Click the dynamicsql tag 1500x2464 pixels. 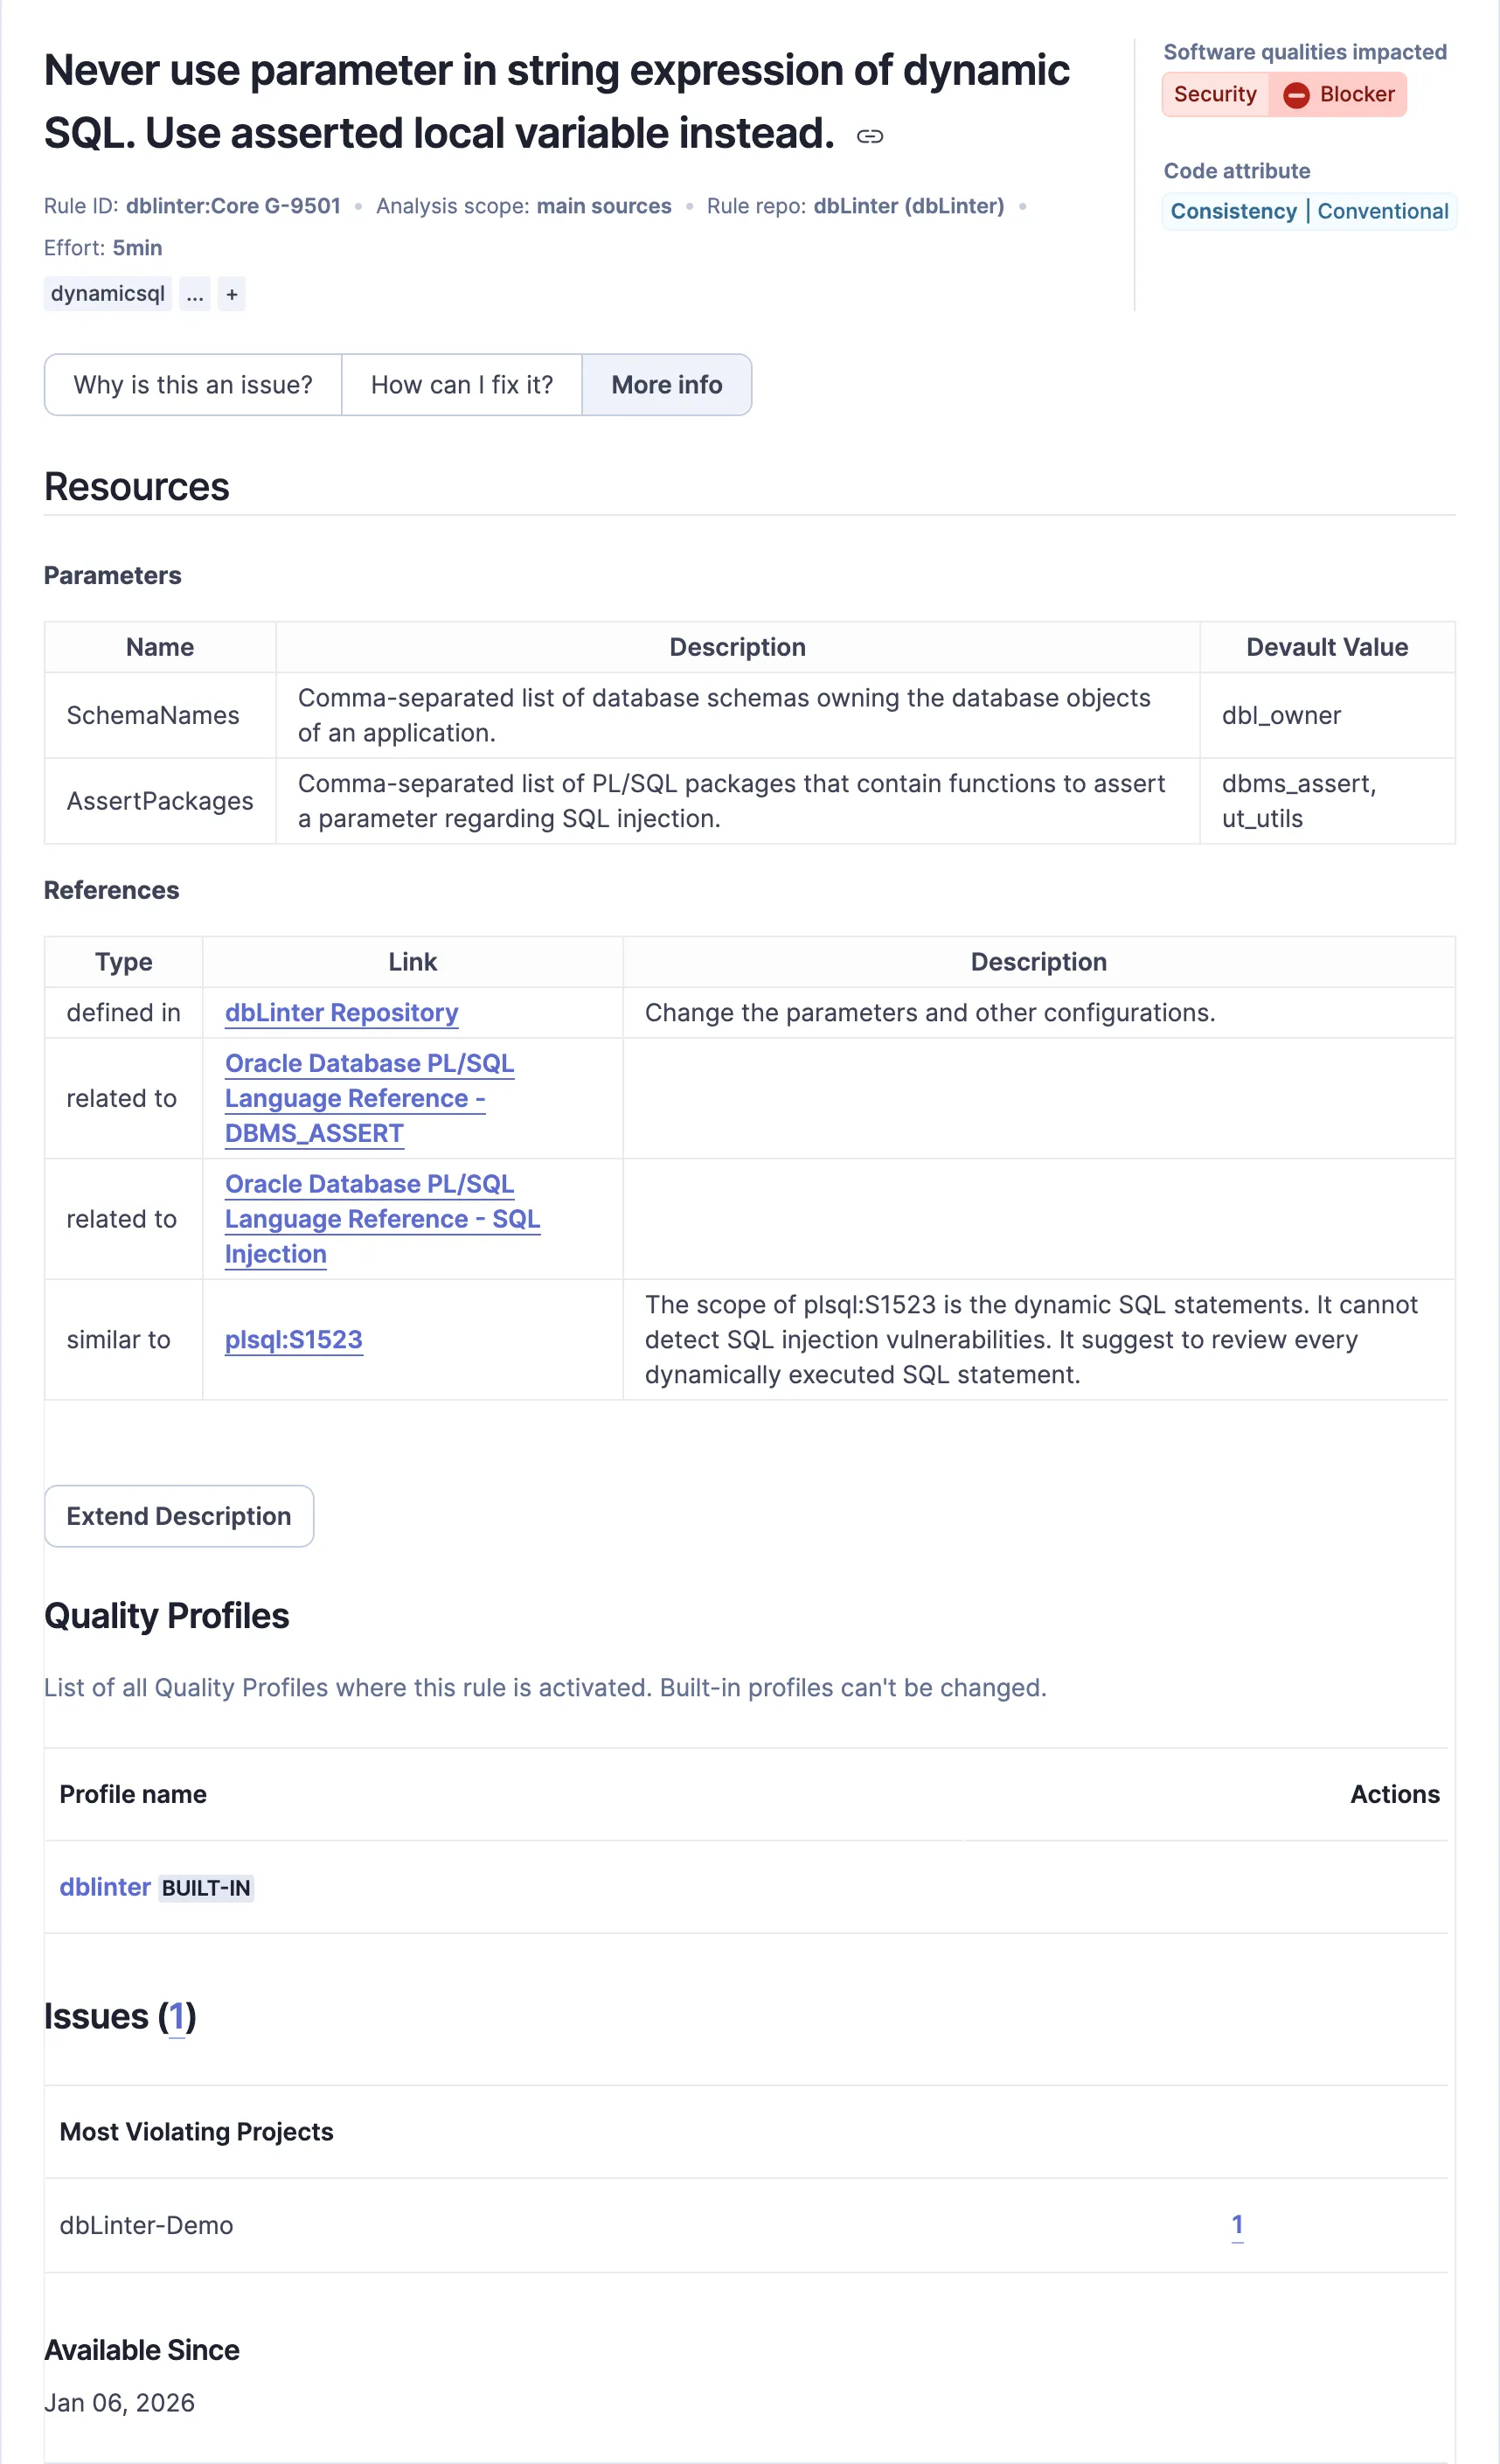point(107,294)
